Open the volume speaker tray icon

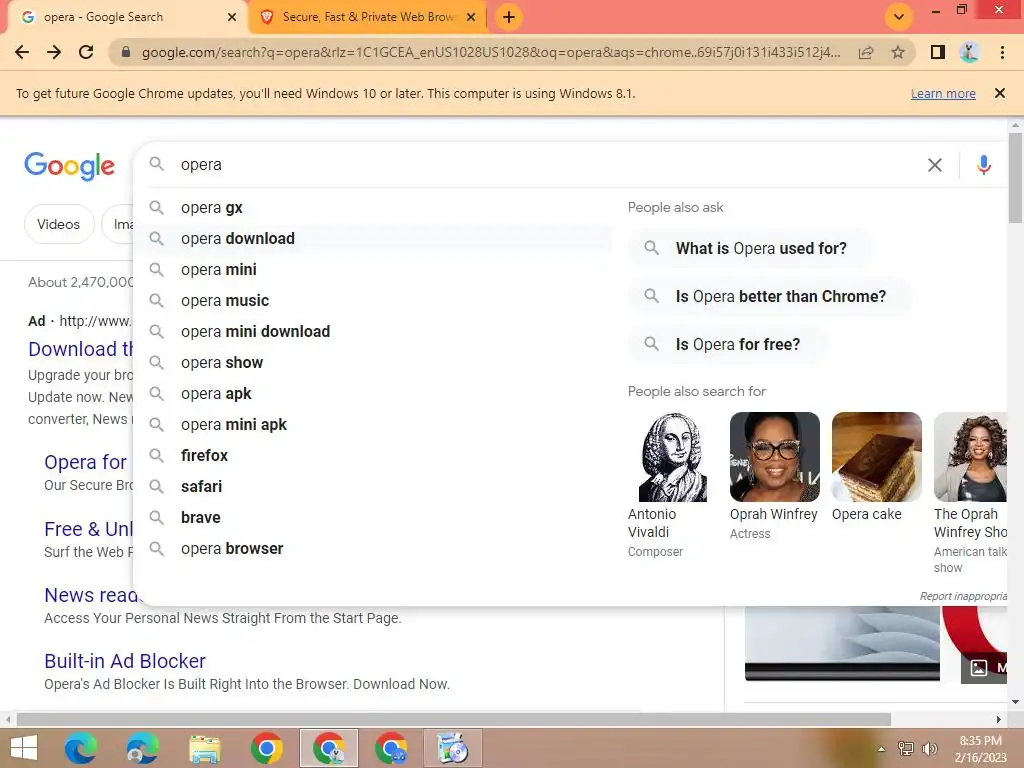click(x=929, y=749)
